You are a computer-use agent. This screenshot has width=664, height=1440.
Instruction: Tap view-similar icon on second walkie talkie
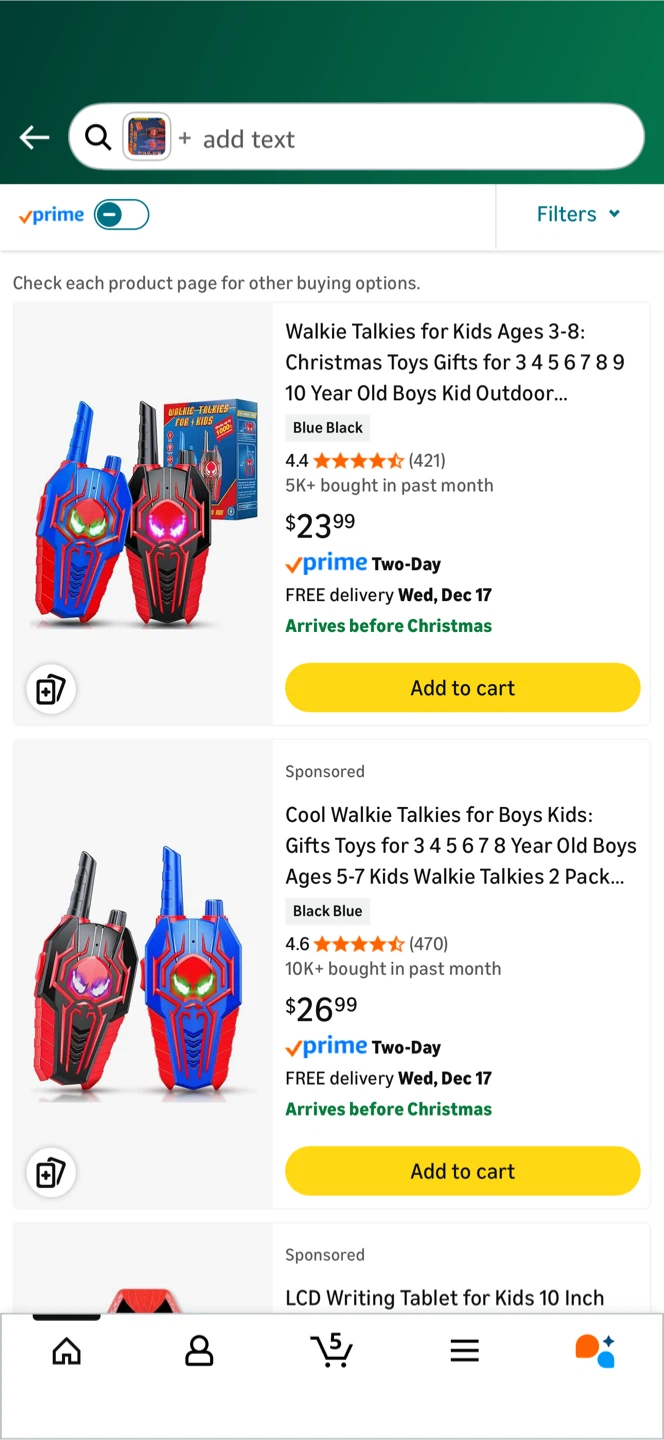[50, 1172]
